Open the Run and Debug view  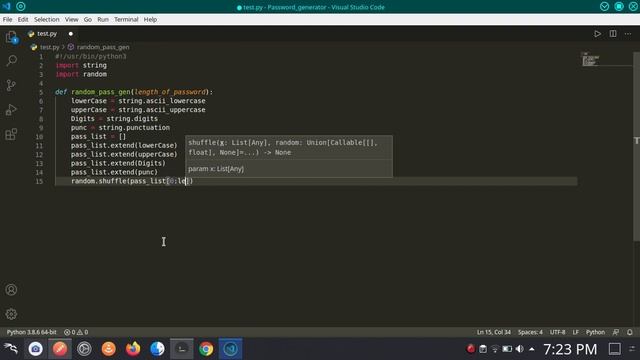(11, 110)
